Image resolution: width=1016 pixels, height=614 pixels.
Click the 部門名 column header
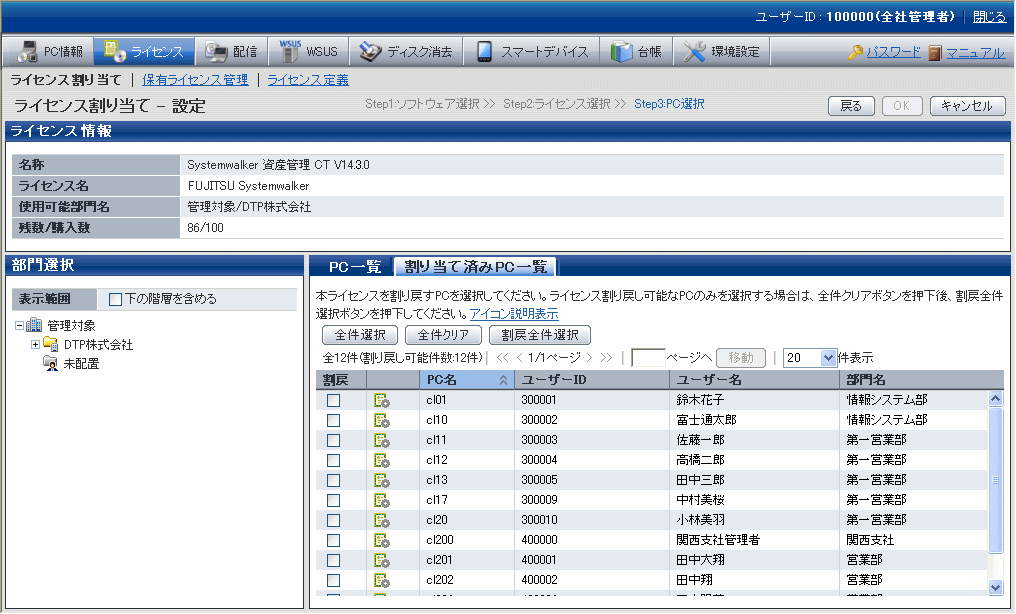click(921, 380)
